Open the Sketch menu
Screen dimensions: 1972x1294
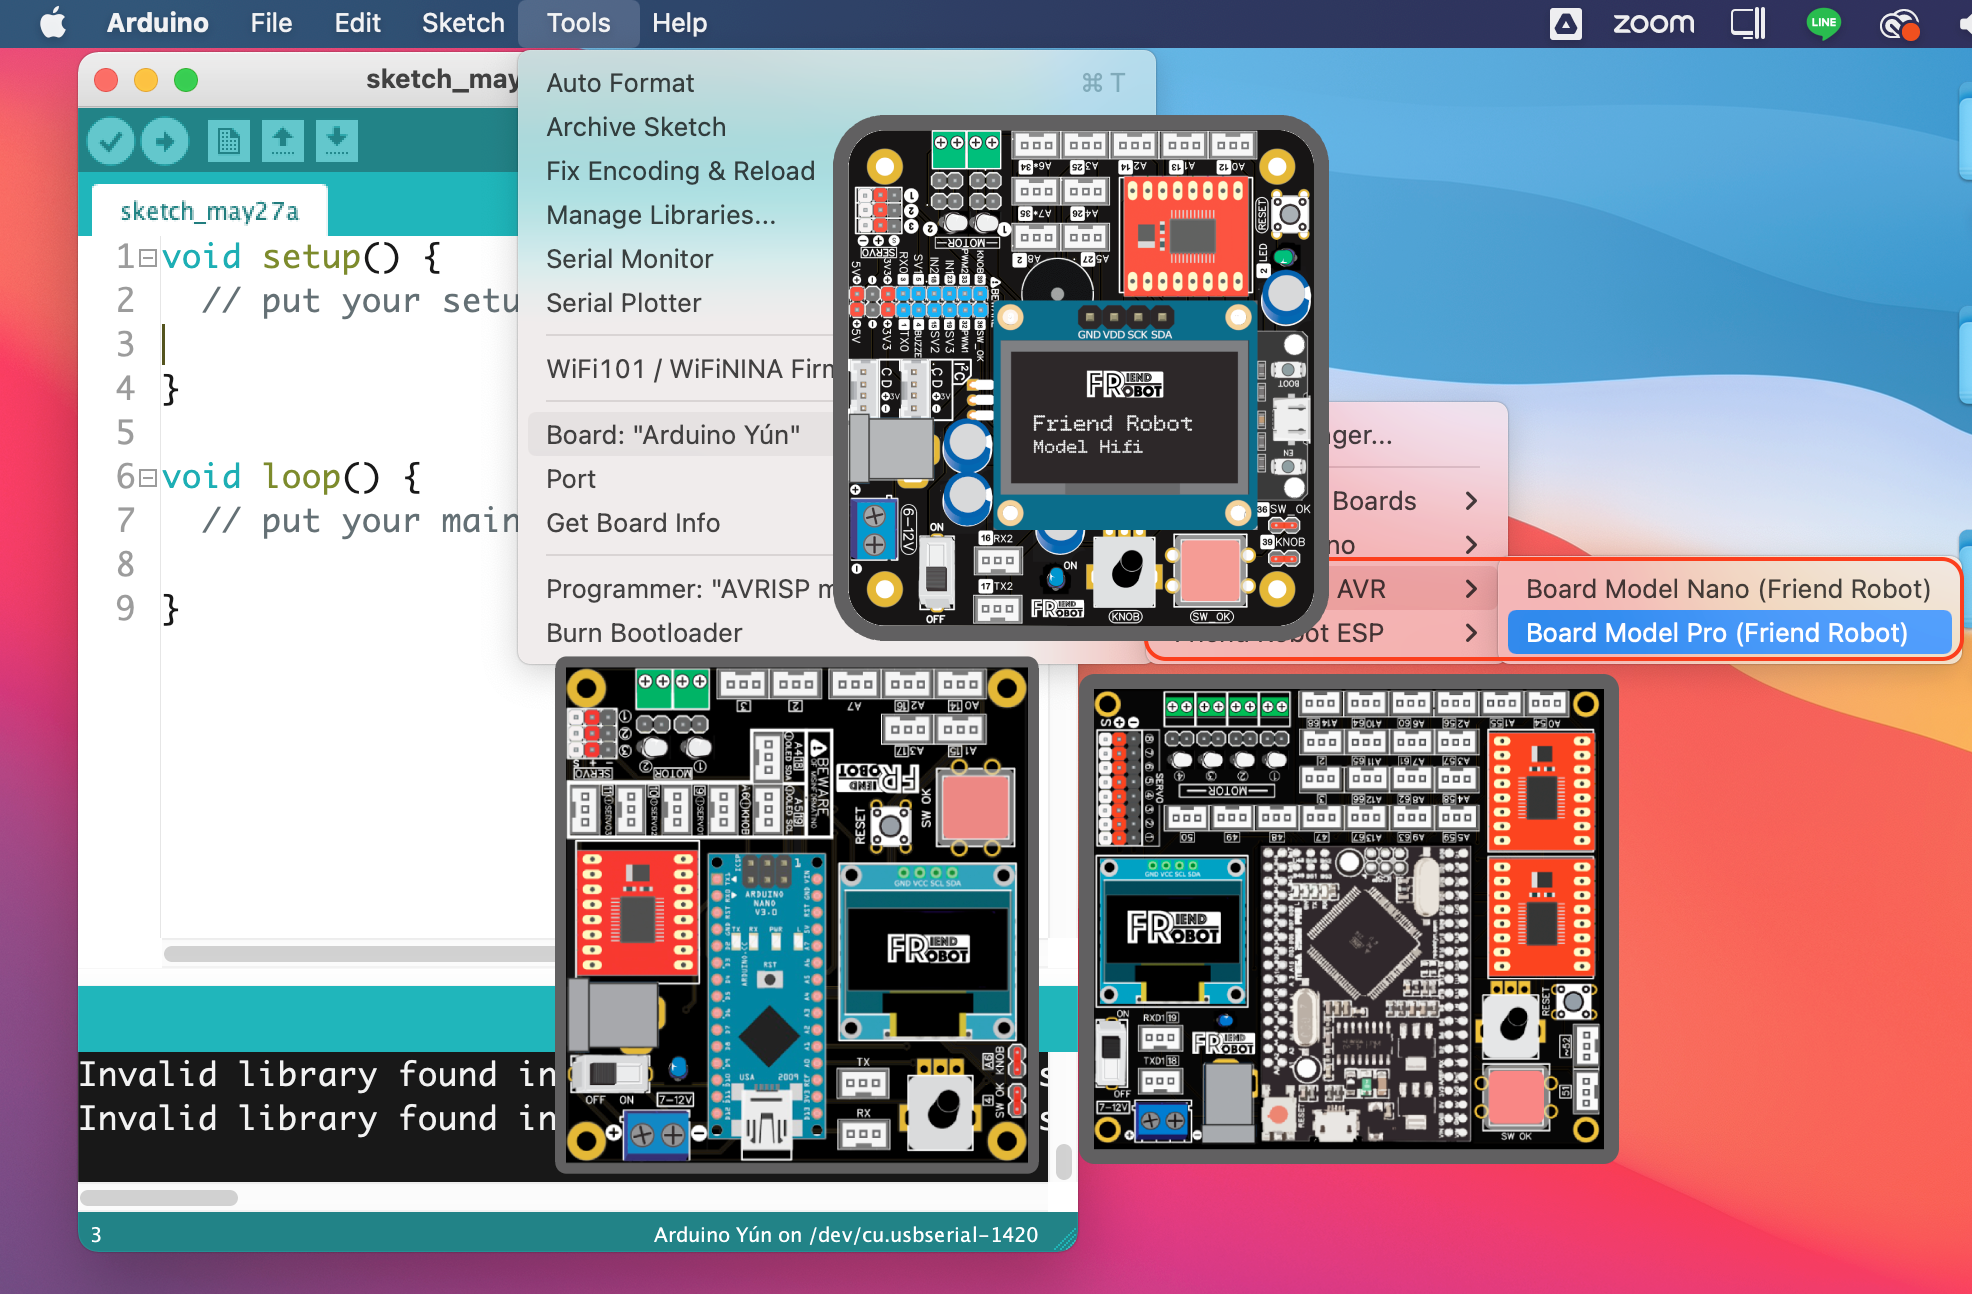(463, 23)
